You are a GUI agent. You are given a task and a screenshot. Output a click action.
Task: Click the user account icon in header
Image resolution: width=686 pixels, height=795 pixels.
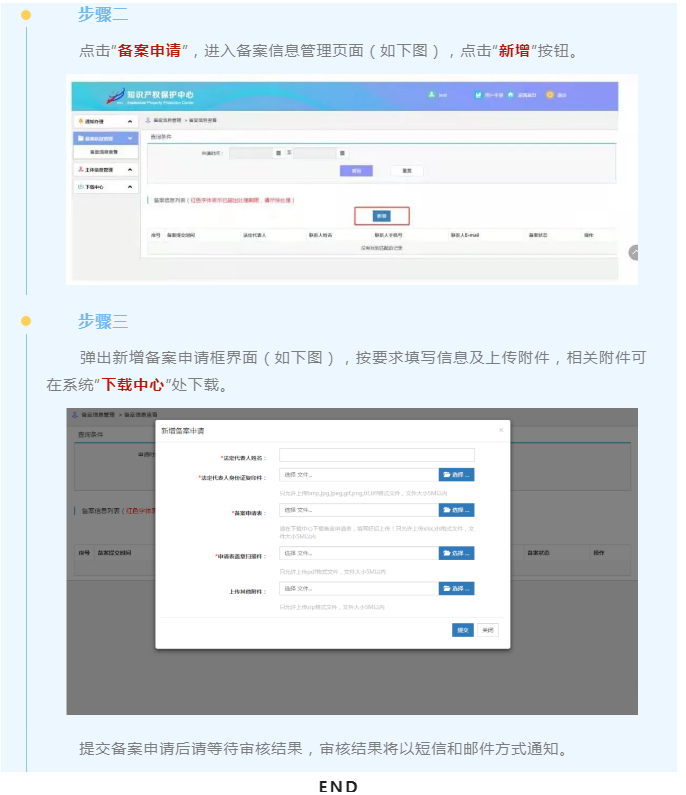[x=432, y=95]
